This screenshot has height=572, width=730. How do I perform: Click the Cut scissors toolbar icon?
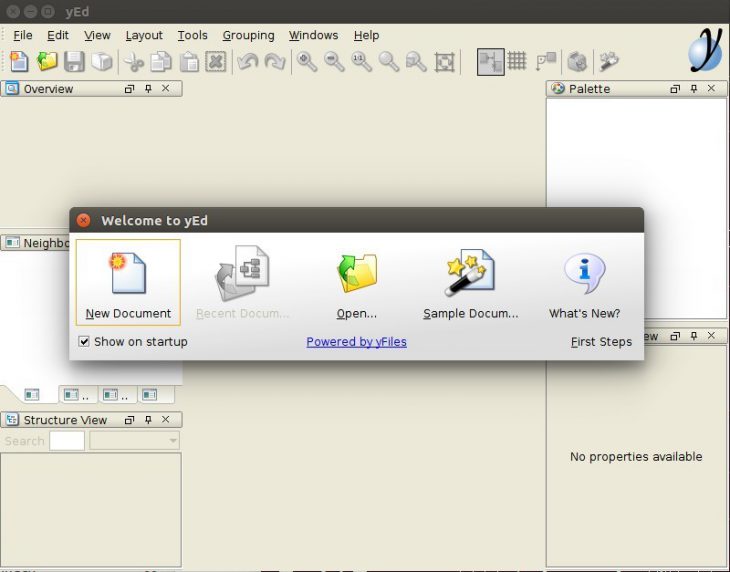pos(134,61)
